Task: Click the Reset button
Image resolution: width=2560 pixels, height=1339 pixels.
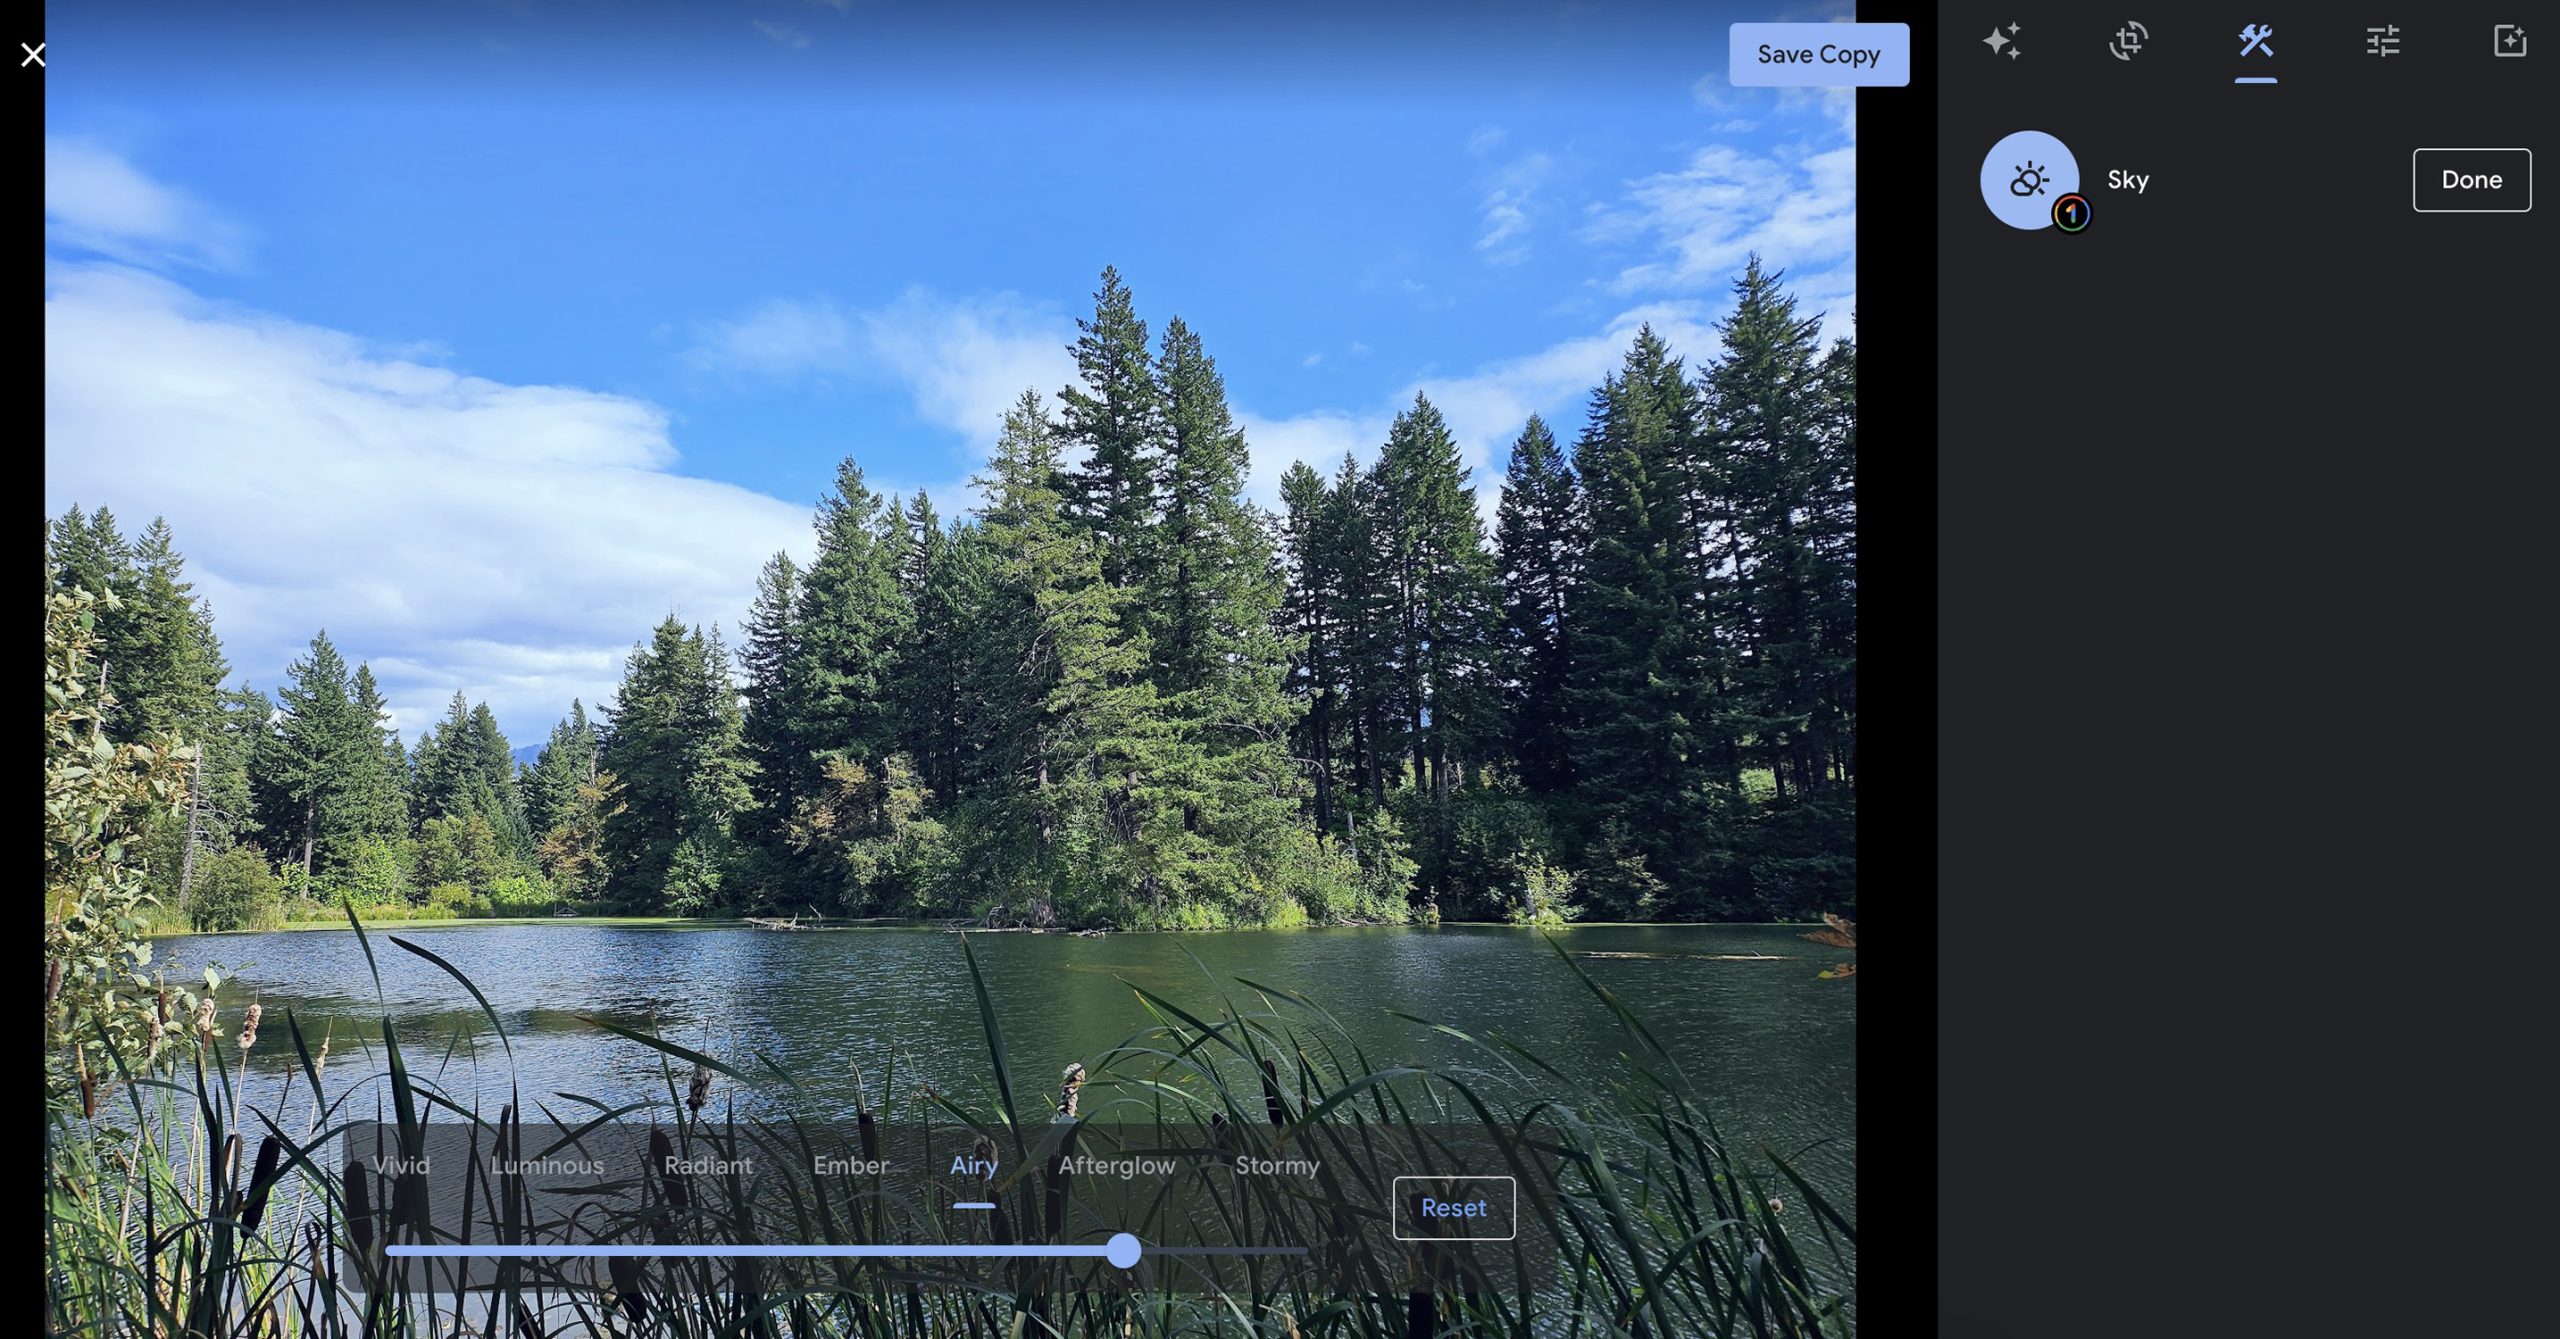Action: point(1453,1207)
